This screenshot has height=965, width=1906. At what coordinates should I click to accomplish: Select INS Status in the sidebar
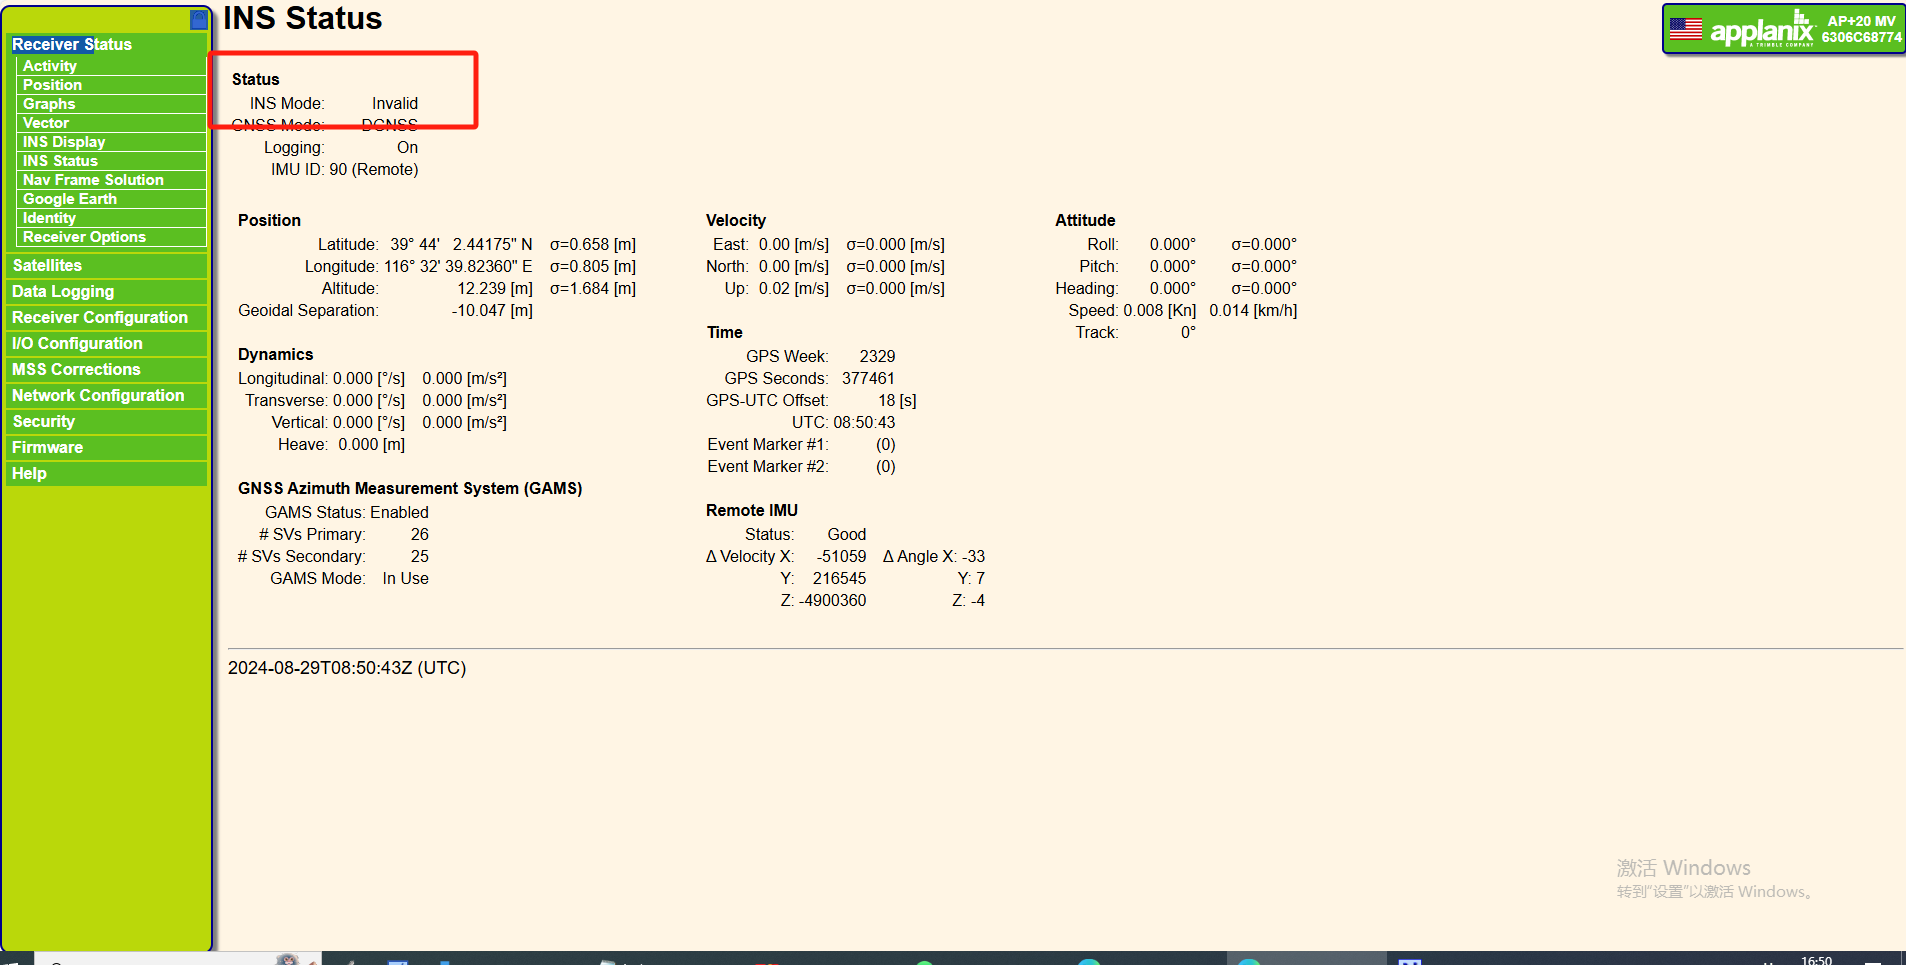tap(60, 161)
